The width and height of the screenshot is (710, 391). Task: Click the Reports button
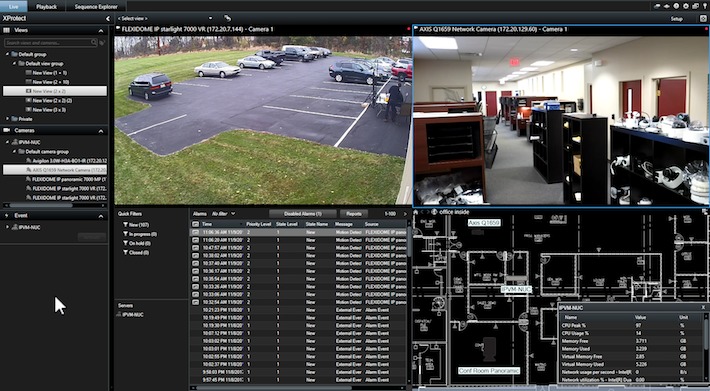click(x=354, y=214)
